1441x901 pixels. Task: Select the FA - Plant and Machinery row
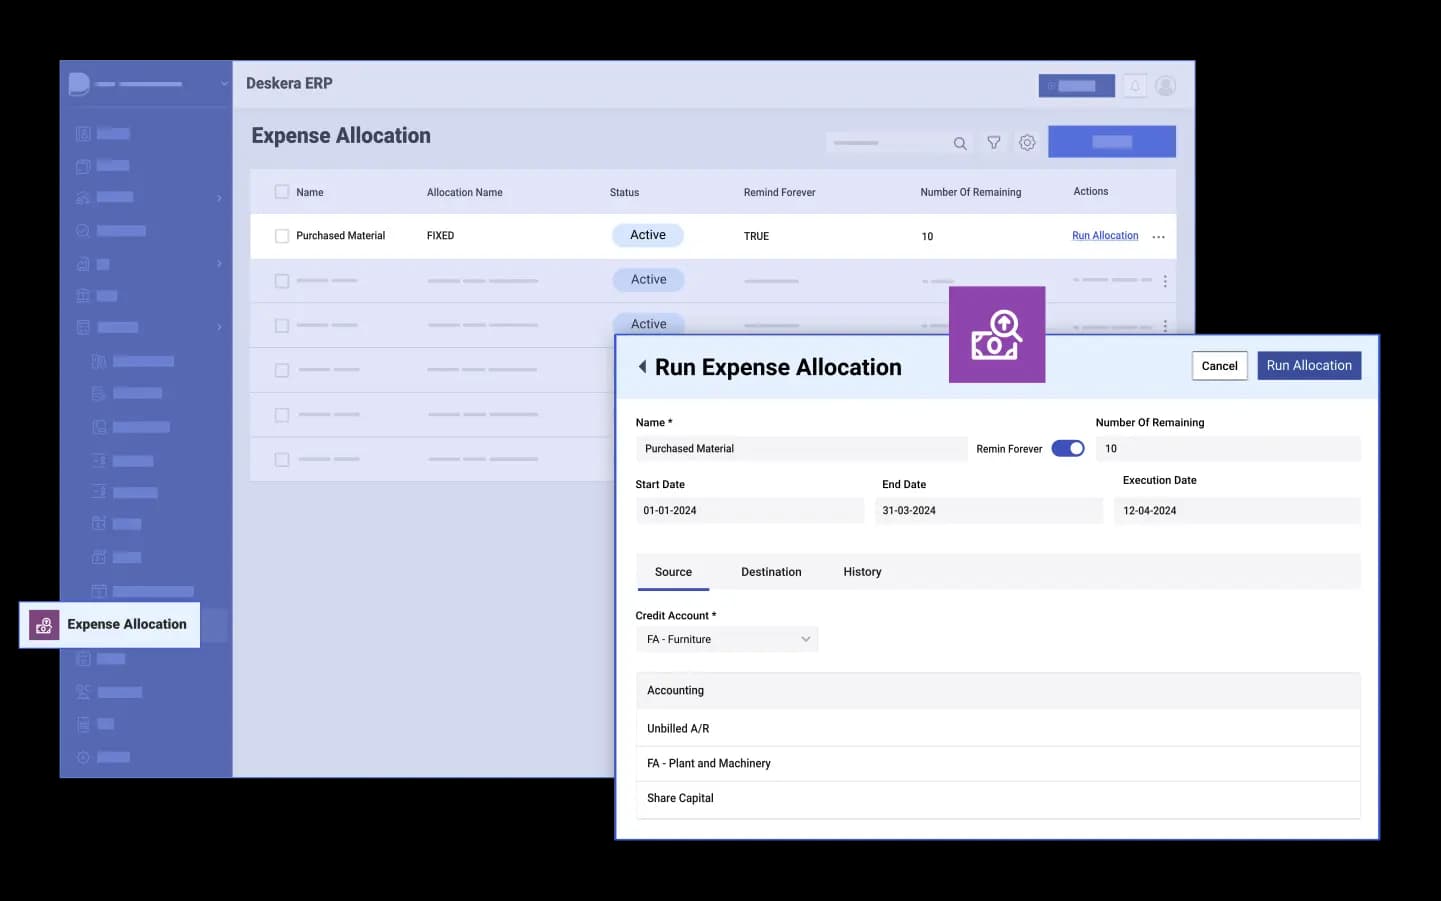pos(998,764)
